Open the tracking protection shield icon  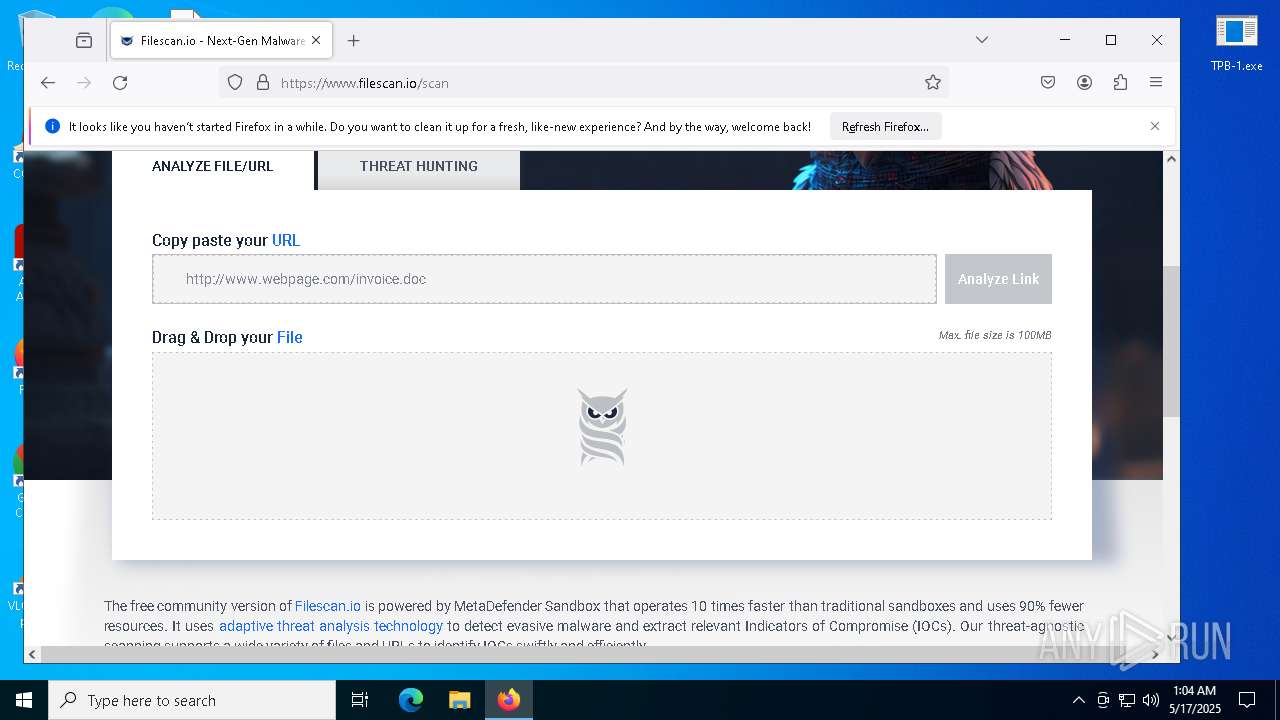click(235, 83)
